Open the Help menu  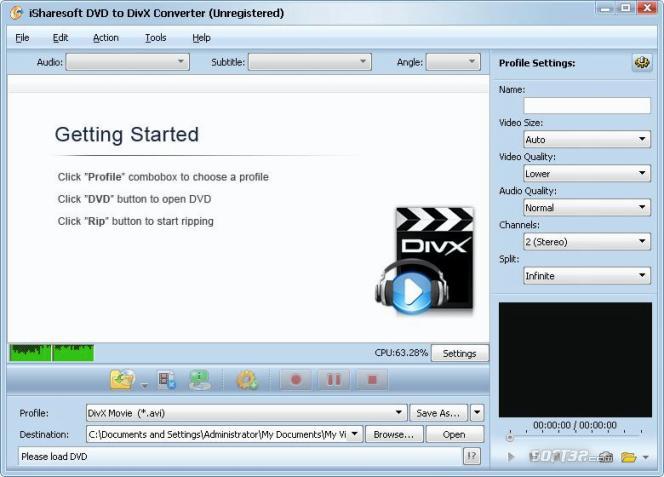pyautogui.click(x=201, y=38)
